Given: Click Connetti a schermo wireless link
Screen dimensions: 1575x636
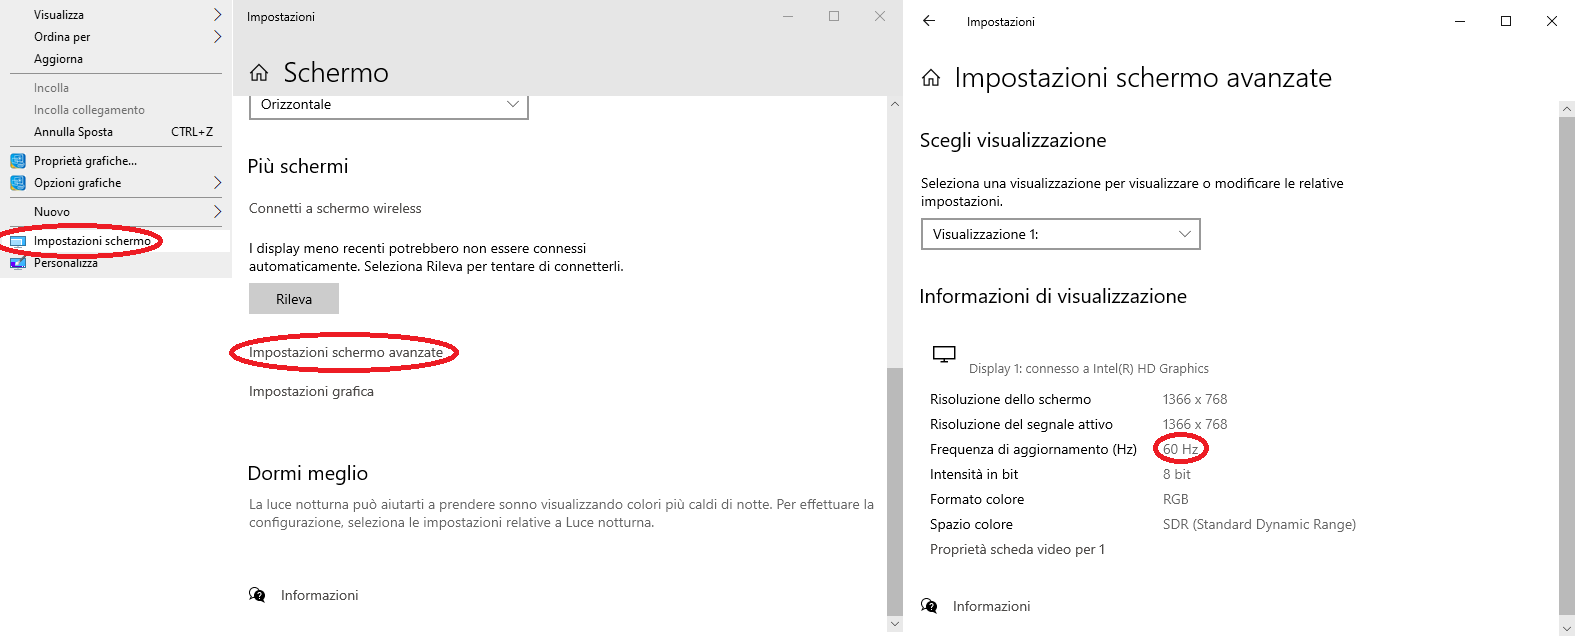Looking at the screenshot, I should [x=335, y=208].
